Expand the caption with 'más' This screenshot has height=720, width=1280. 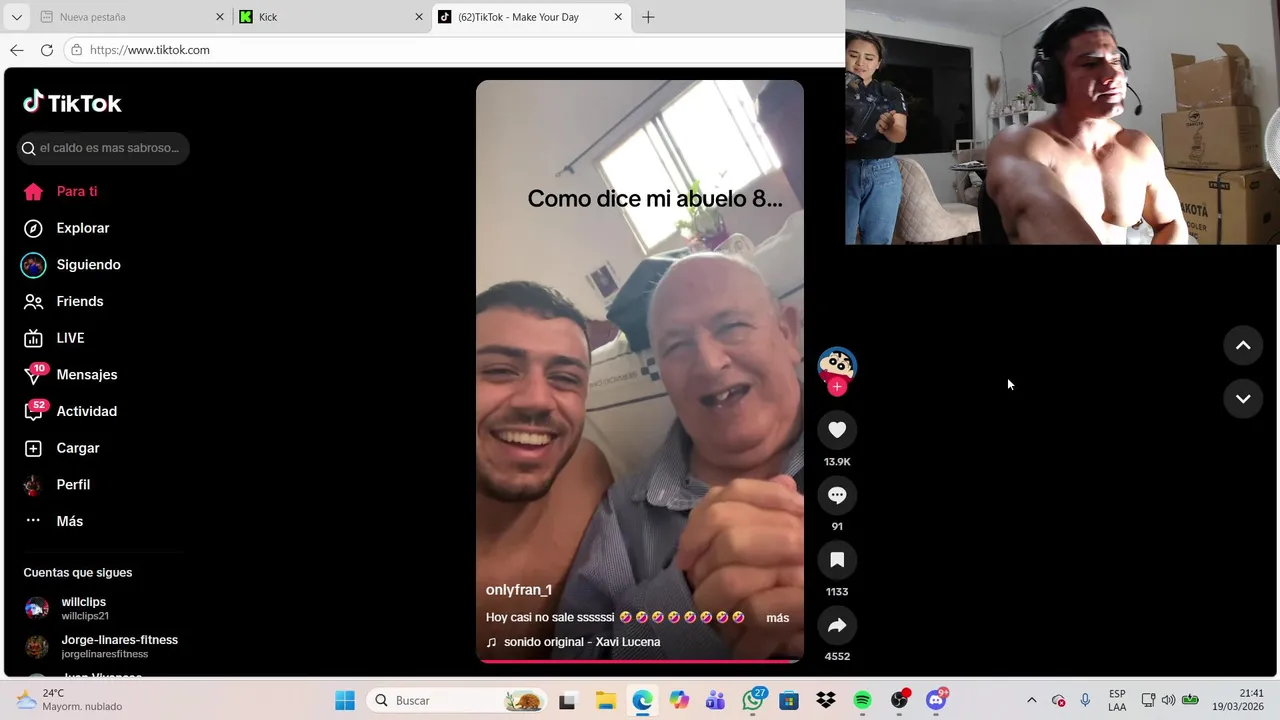point(778,618)
